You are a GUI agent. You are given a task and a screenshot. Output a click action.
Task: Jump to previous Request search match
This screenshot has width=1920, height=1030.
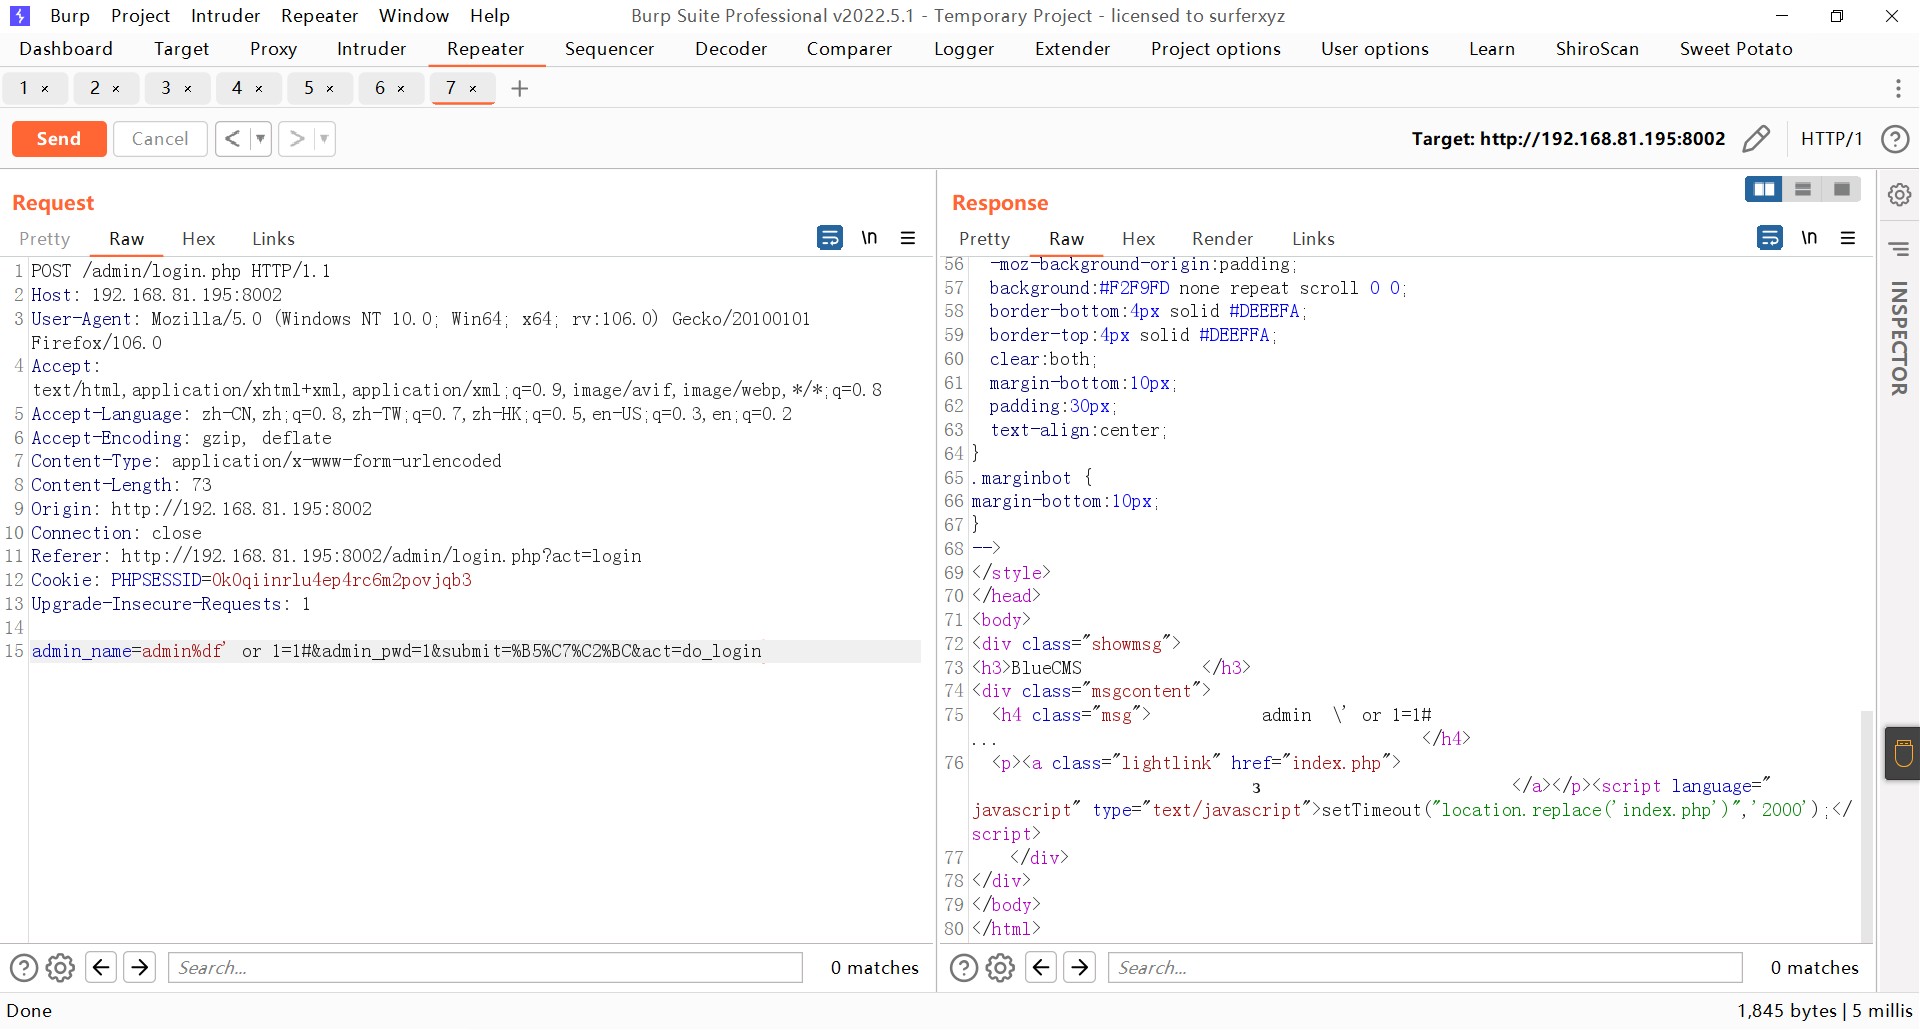point(101,967)
